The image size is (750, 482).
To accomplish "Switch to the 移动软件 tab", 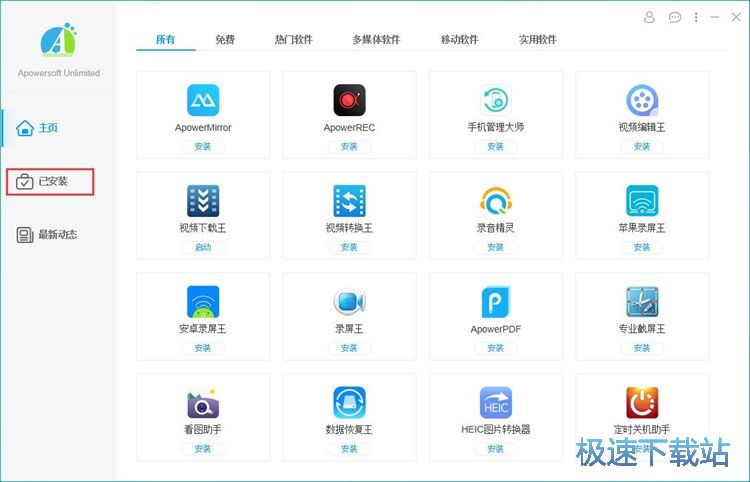I will coord(460,40).
